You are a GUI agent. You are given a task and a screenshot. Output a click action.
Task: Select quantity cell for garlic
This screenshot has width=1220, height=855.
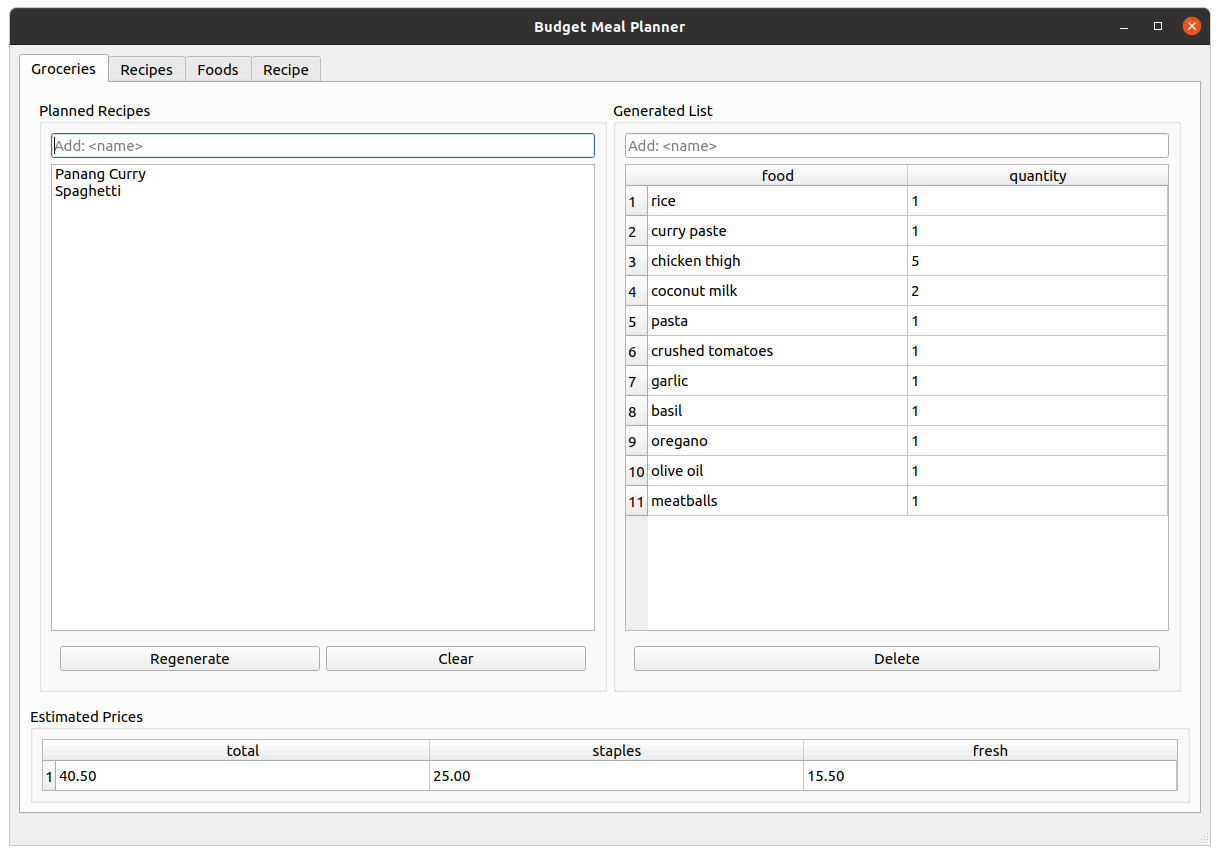1037,381
